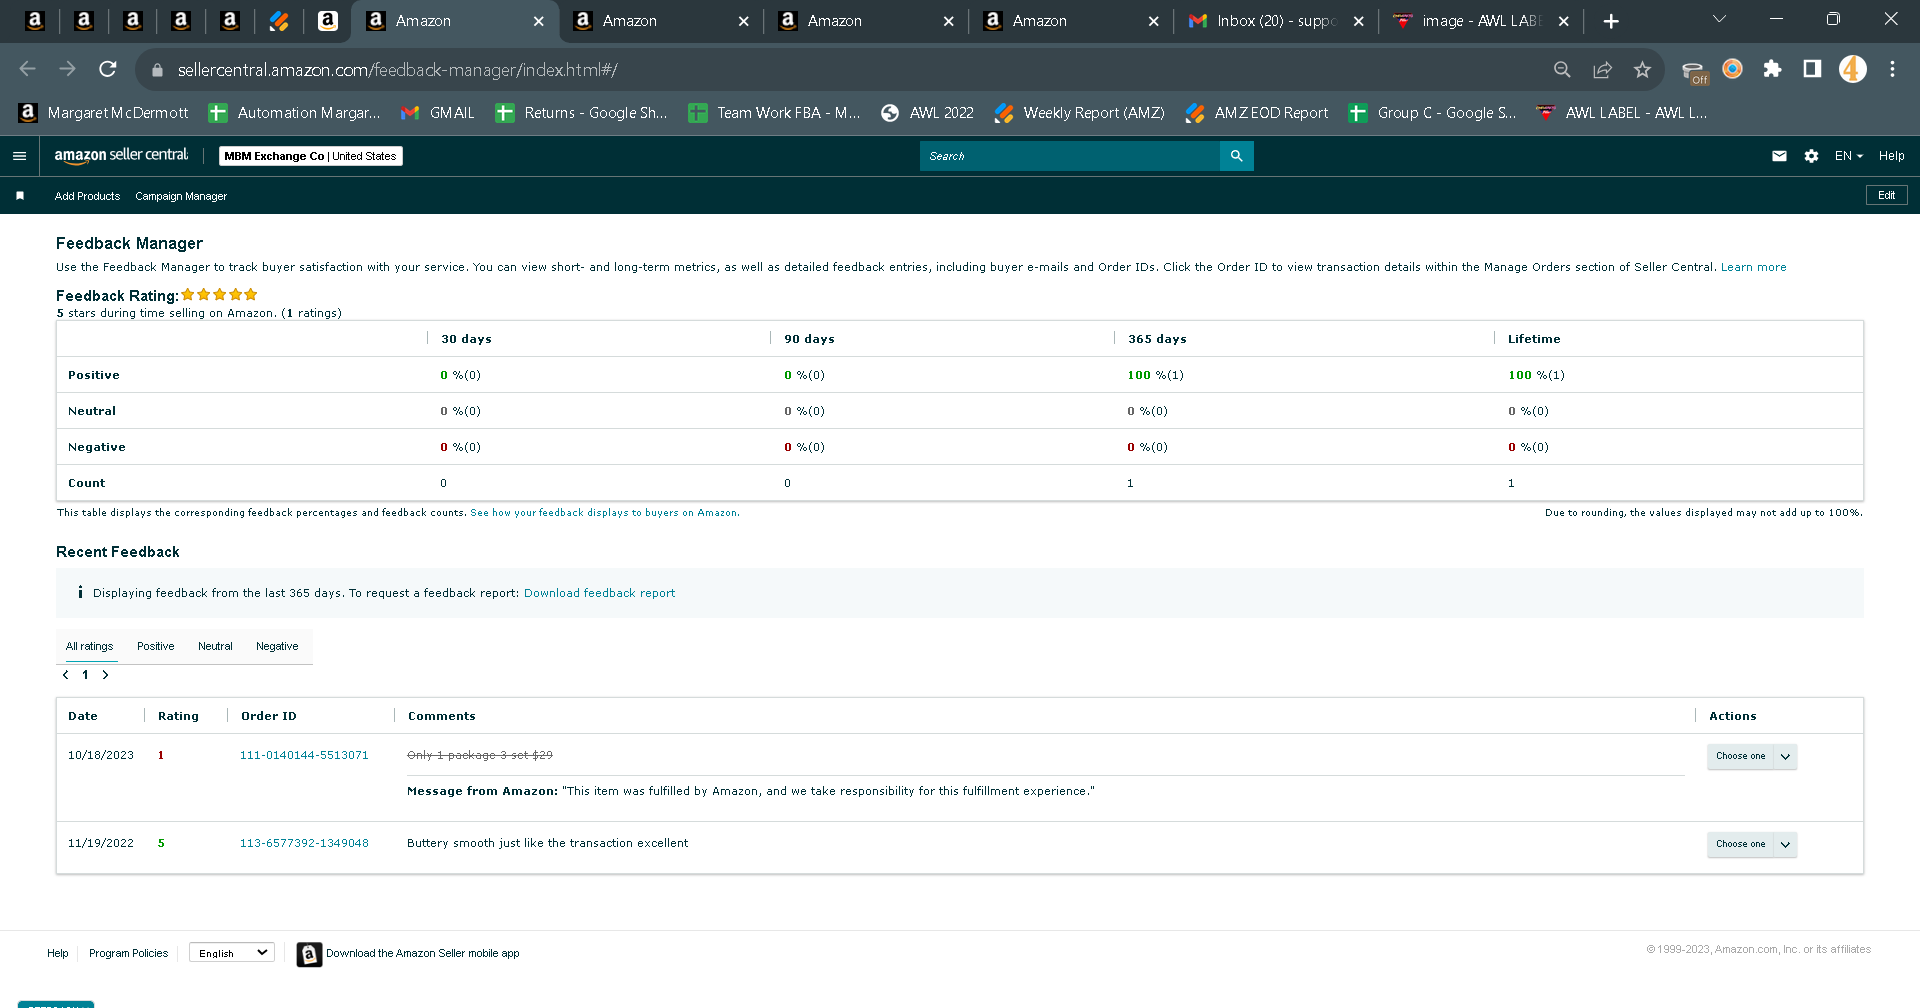Screen dimensions: 1920x1008
Task: Click the browser forward arrow
Action: tap(67, 69)
